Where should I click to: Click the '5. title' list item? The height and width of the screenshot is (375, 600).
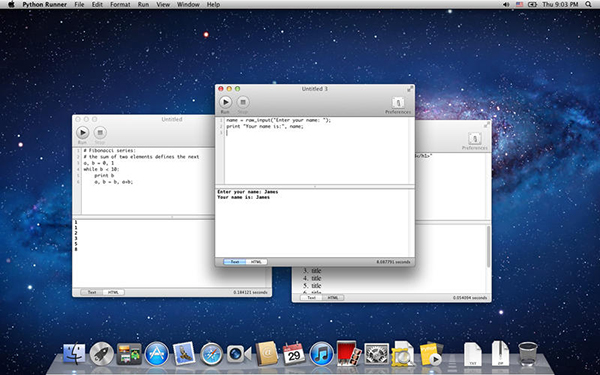pyautogui.click(x=312, y=285)
